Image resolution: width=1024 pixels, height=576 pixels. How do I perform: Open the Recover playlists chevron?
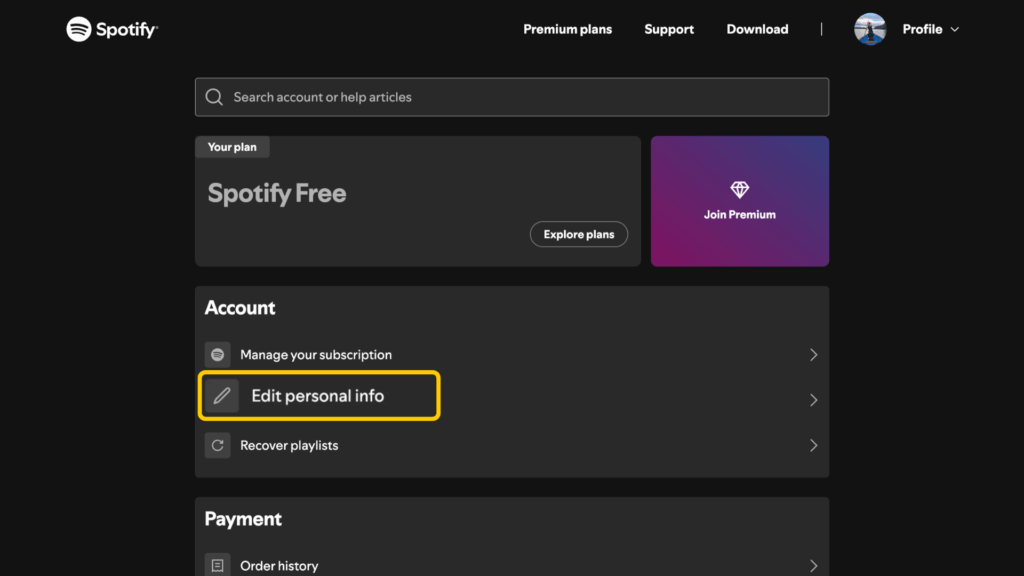813,445
